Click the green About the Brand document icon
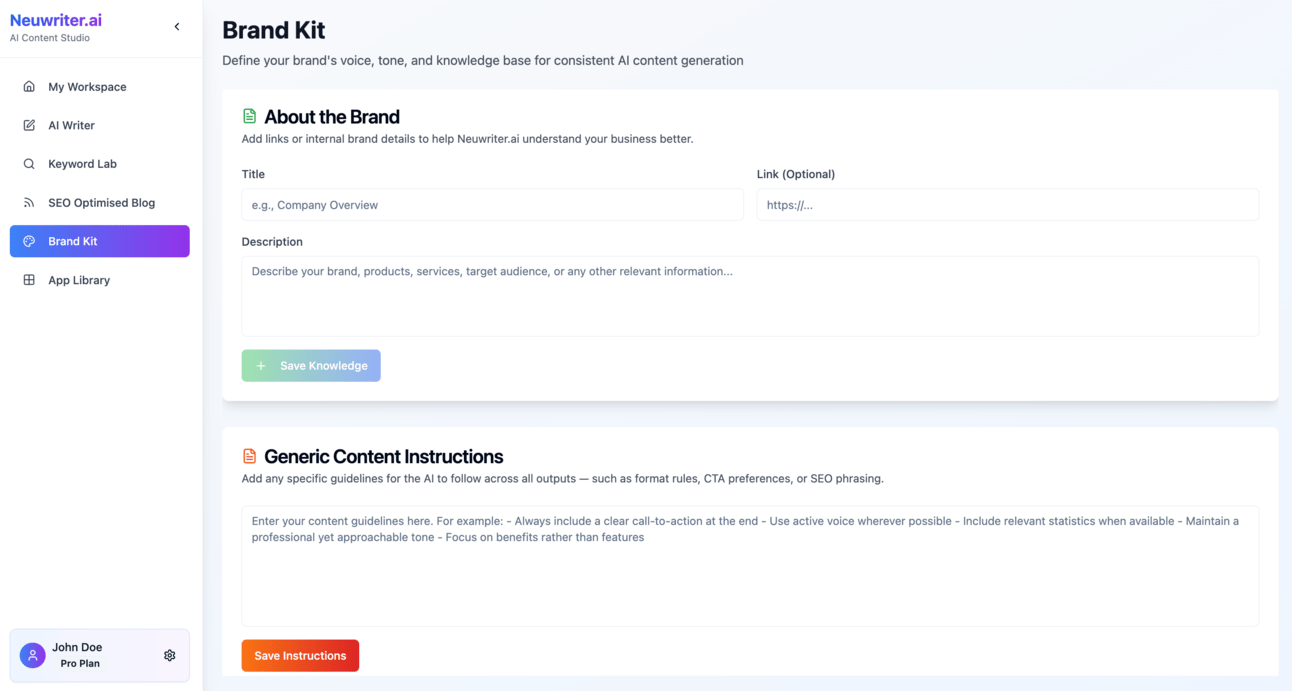1292x691 pixels. click(249, 116)
